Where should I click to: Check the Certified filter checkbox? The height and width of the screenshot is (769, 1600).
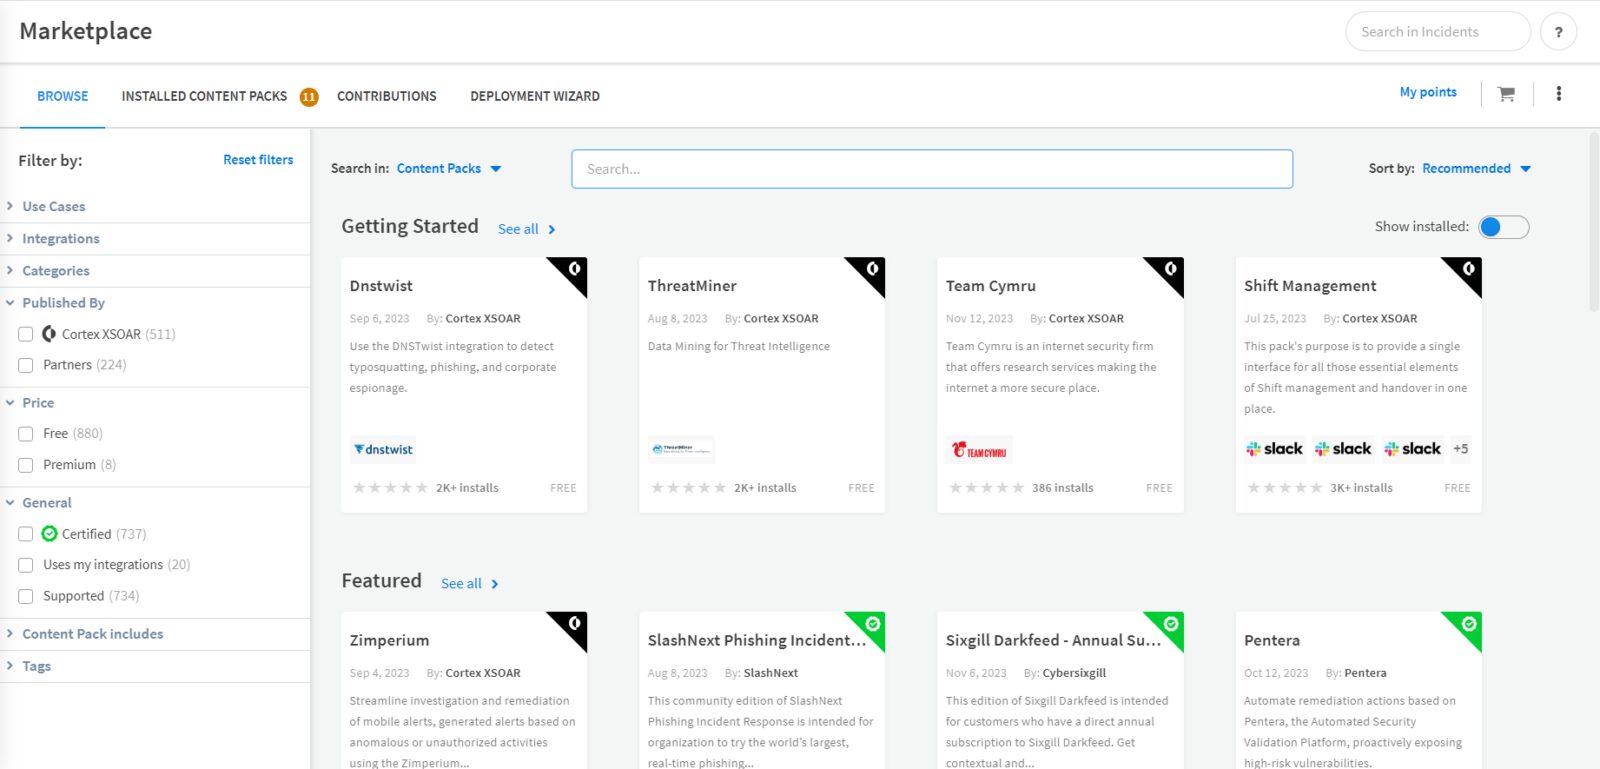26,534
